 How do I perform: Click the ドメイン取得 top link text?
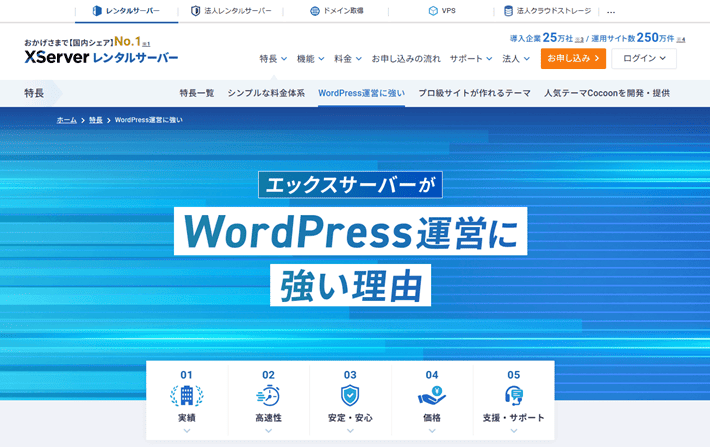click(343, 11)
